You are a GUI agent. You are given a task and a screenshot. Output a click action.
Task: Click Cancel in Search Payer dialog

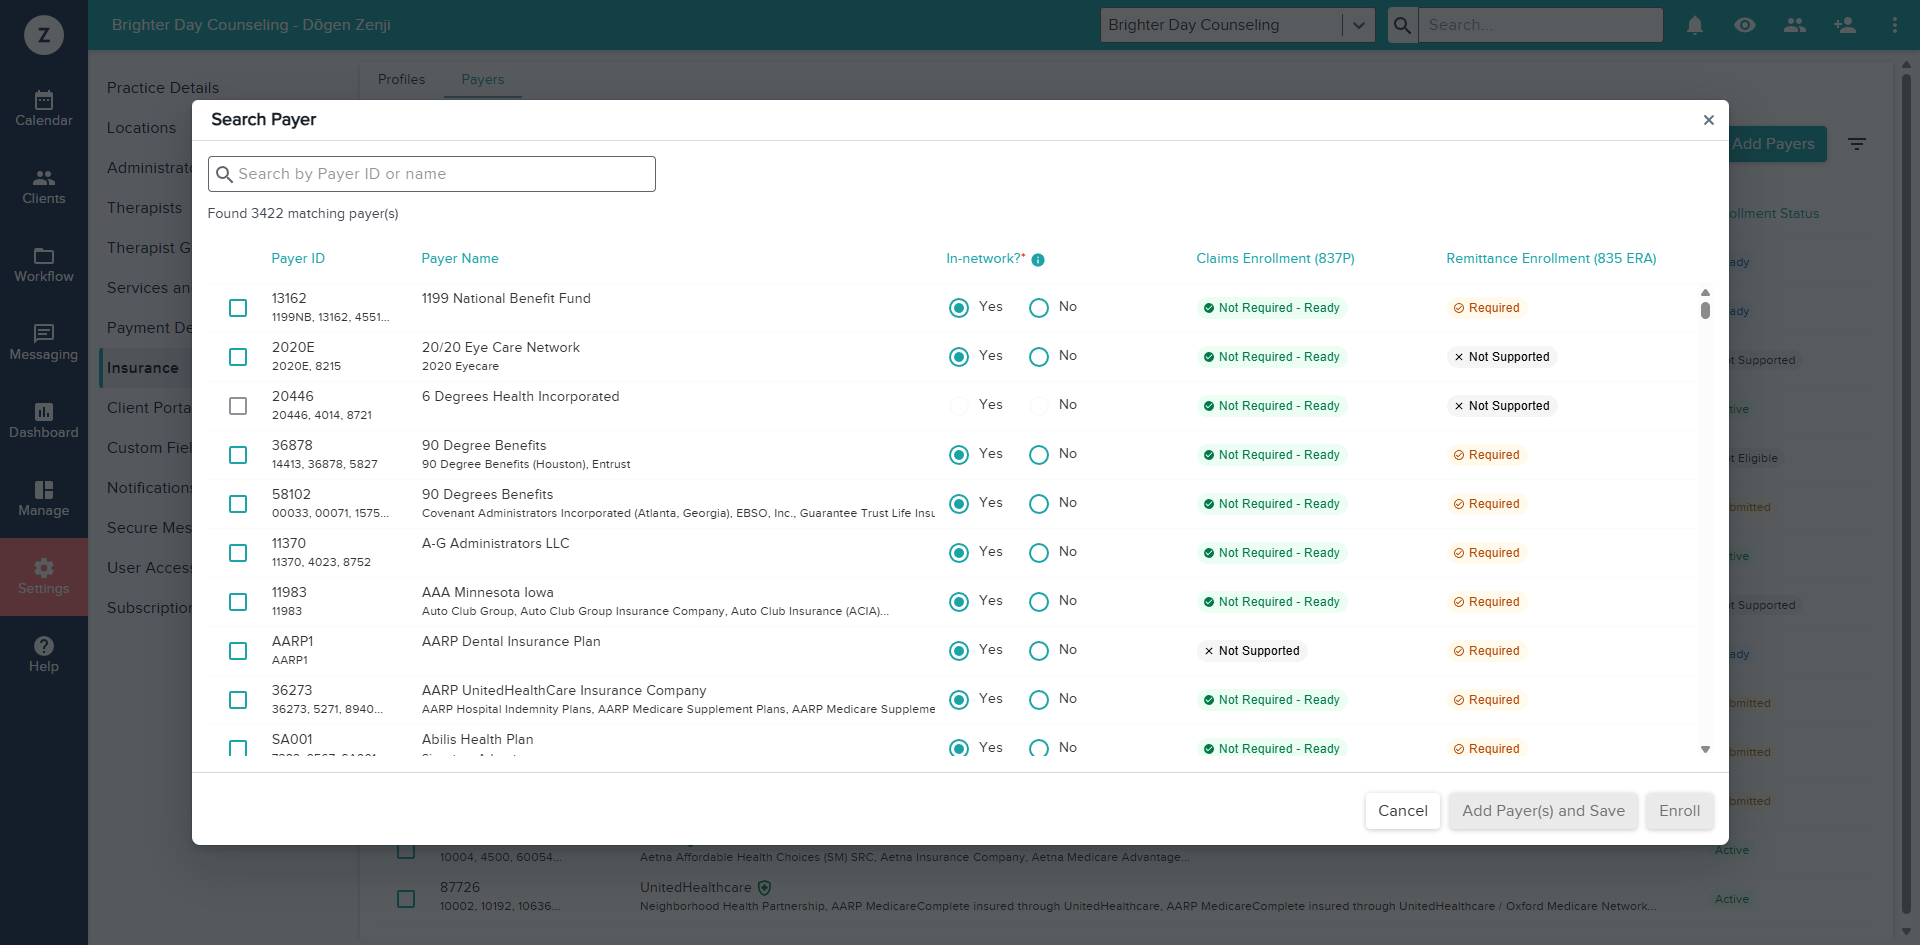(x=1403, y=811)
